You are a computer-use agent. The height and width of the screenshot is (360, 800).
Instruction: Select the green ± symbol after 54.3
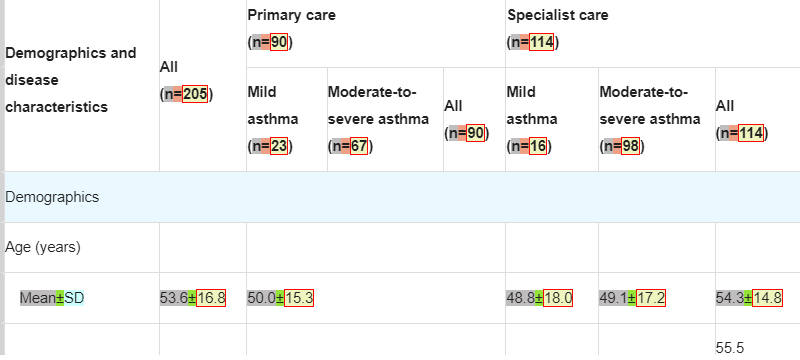[747, 298]
